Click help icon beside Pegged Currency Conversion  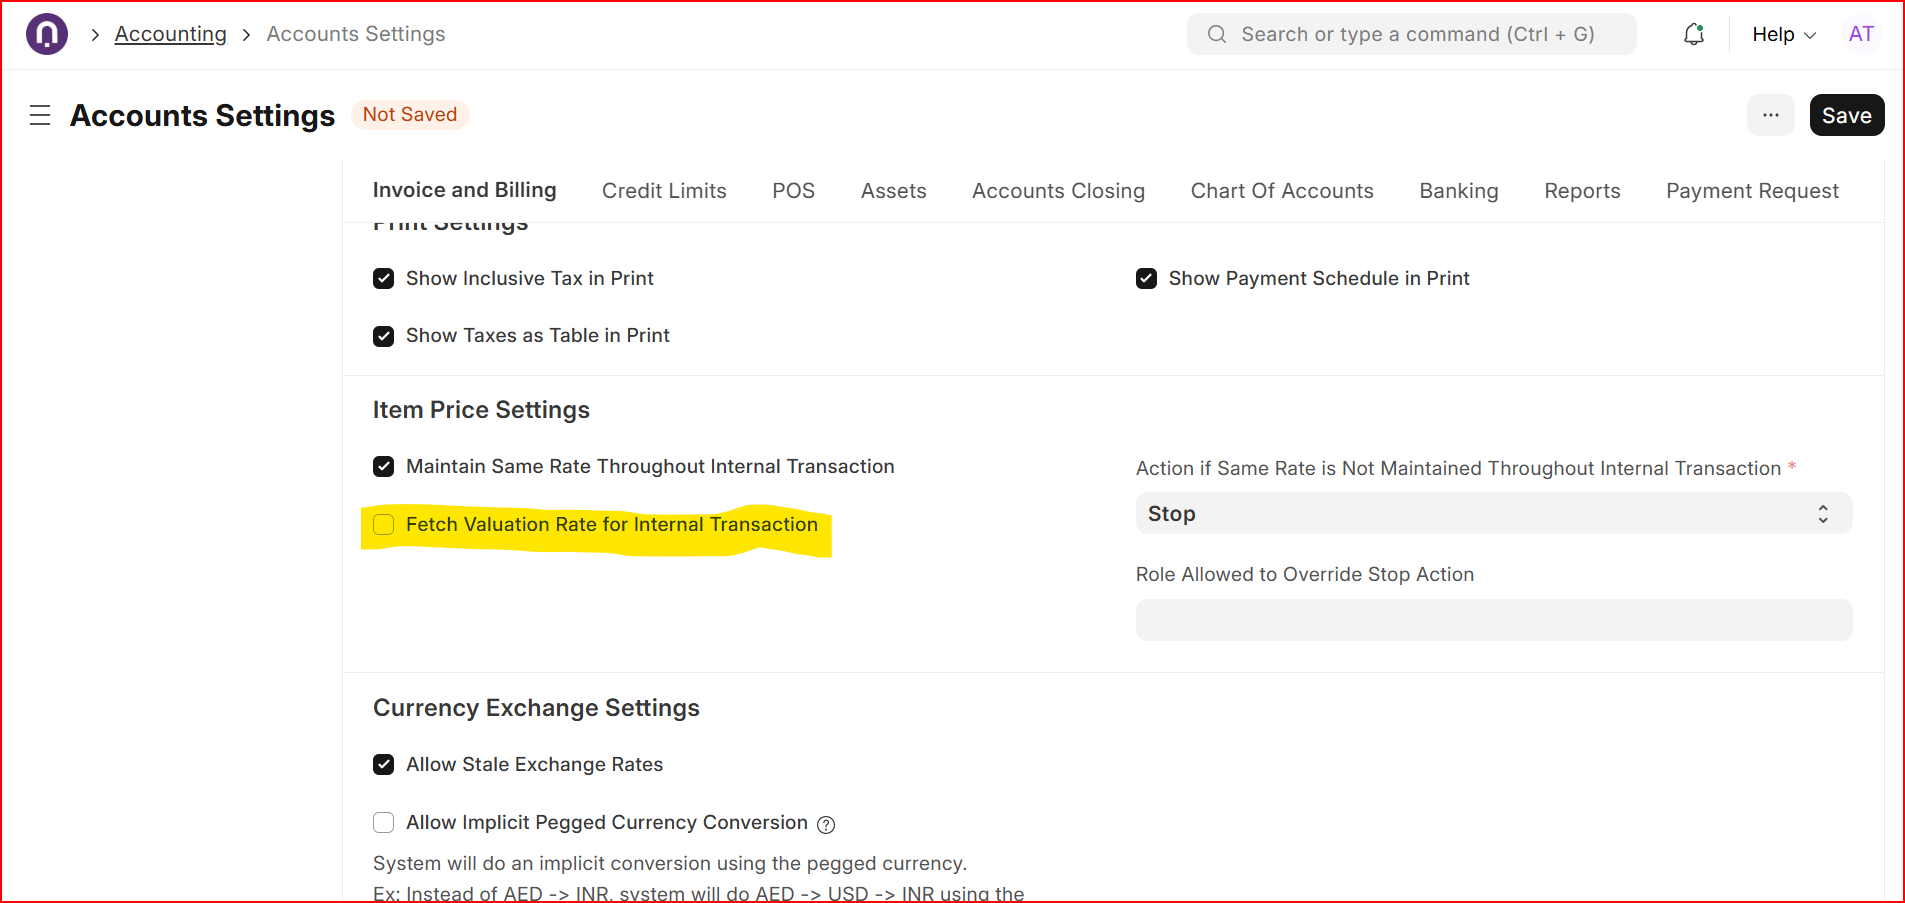(826, 825)
